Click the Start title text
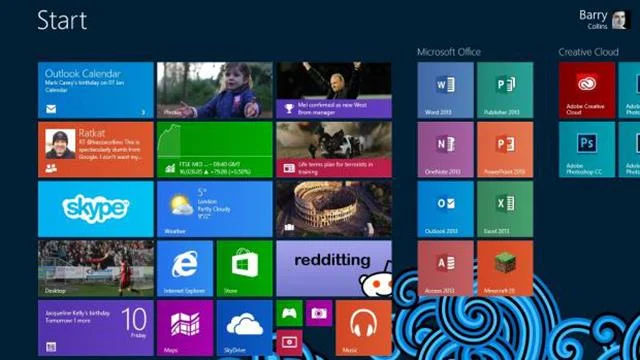The image size is (640, 360). (62, 20)
